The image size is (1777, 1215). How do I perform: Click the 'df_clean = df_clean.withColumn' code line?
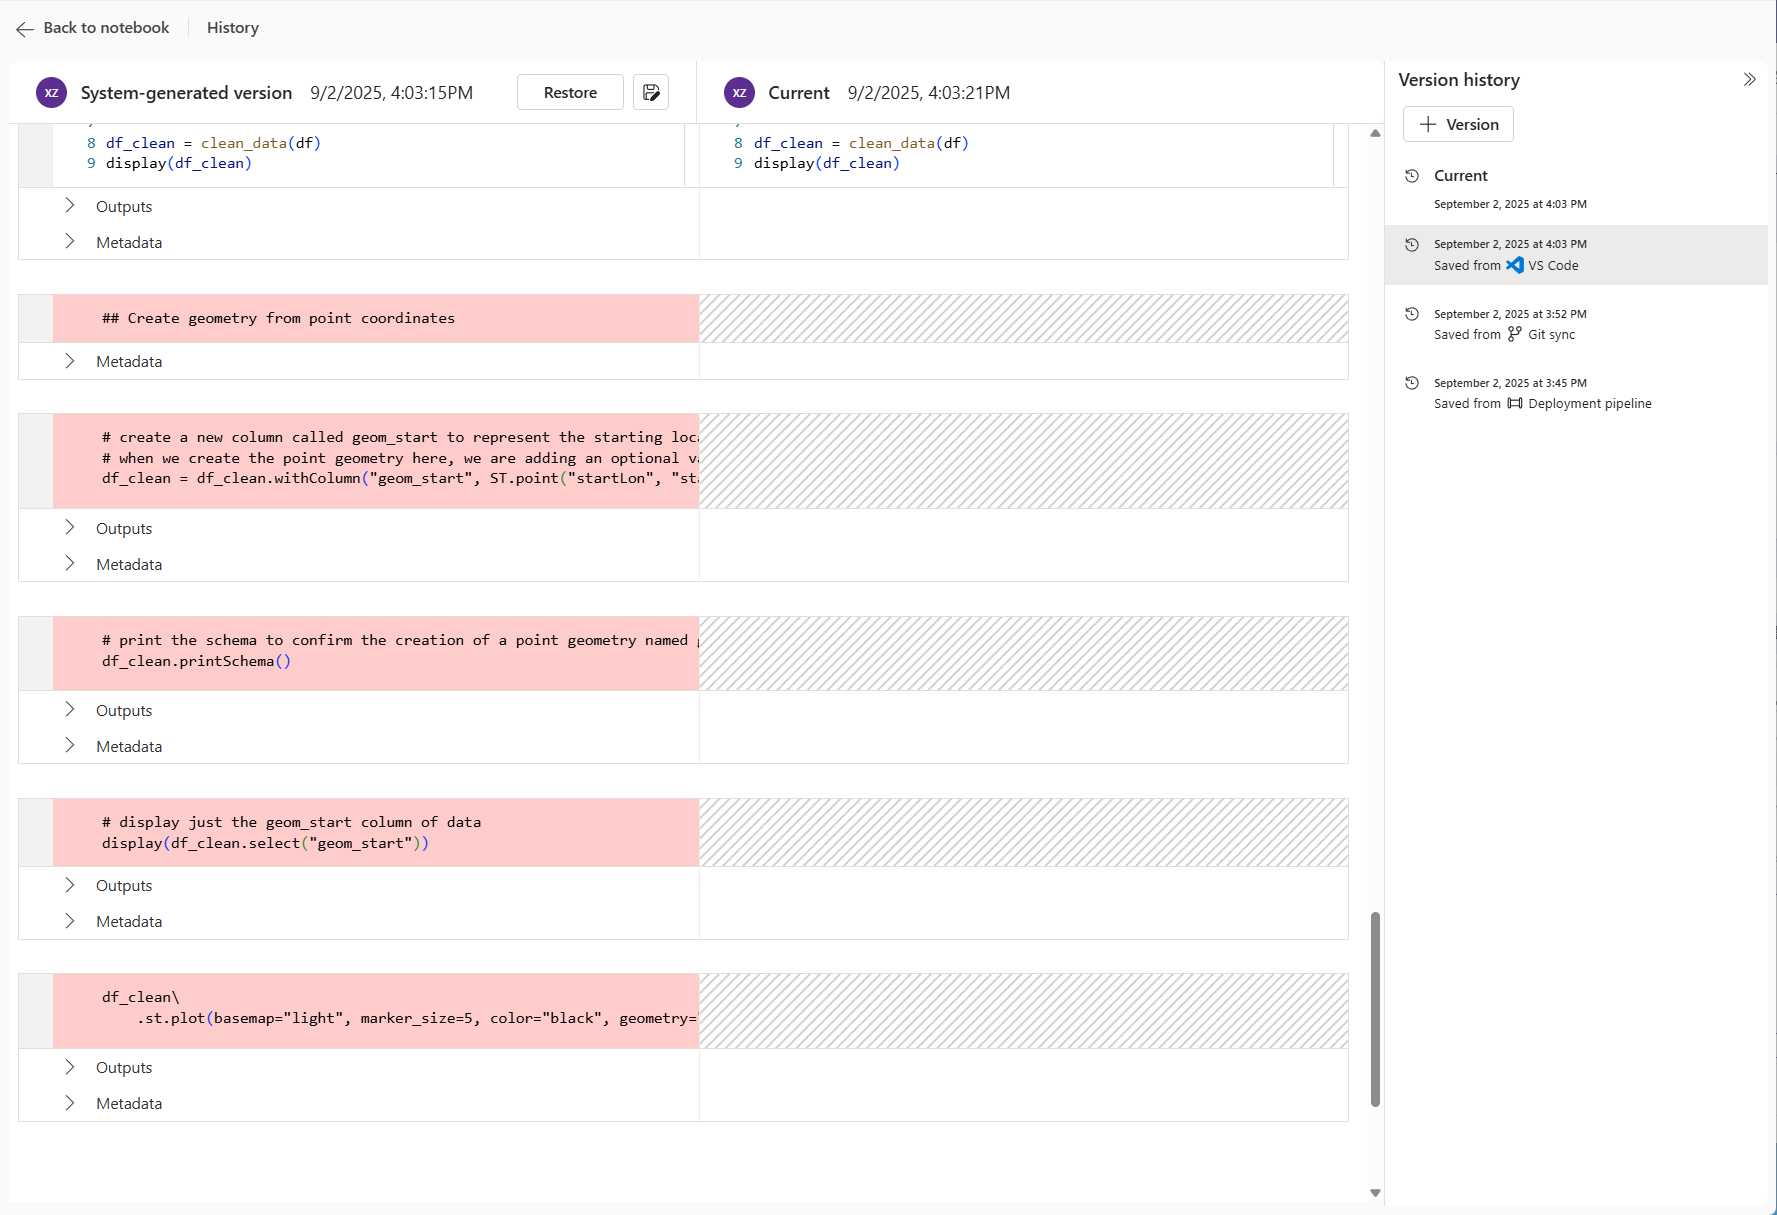(x=400, y=479)
